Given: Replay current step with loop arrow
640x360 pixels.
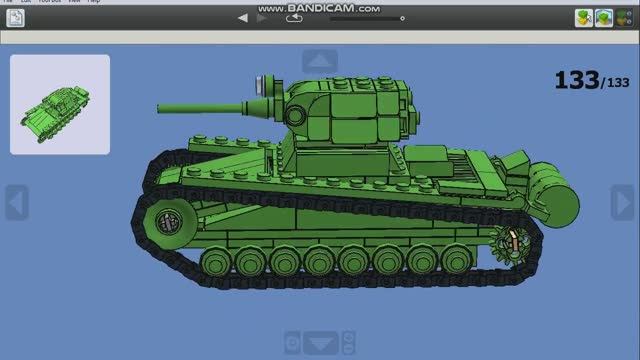Looking at the screenshot, I should point(294,18).
